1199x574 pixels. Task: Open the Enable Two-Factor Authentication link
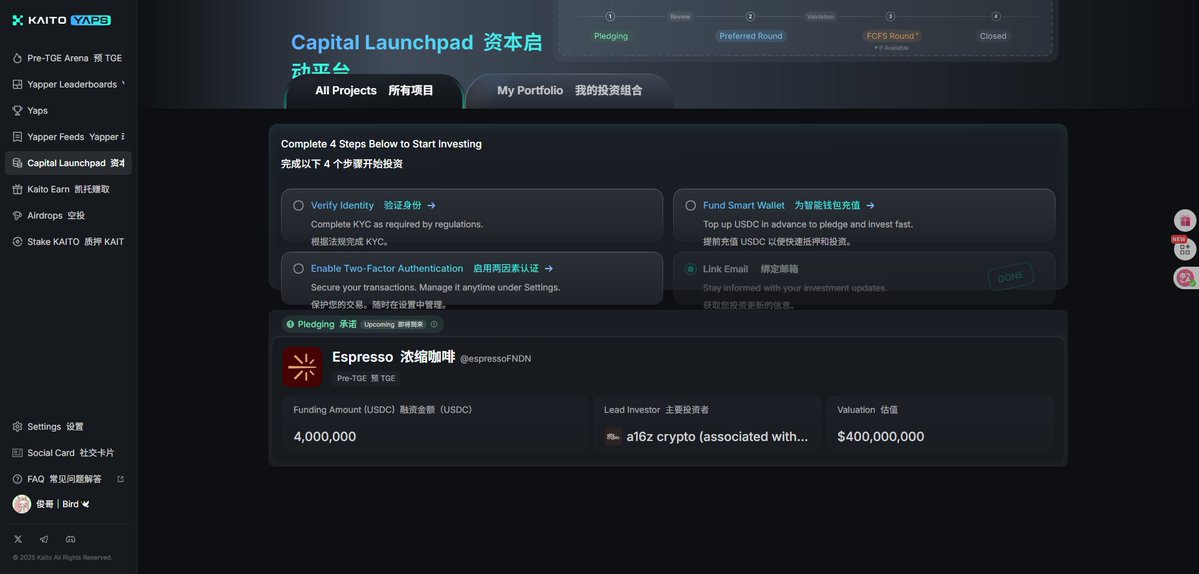tap(432, 269)
